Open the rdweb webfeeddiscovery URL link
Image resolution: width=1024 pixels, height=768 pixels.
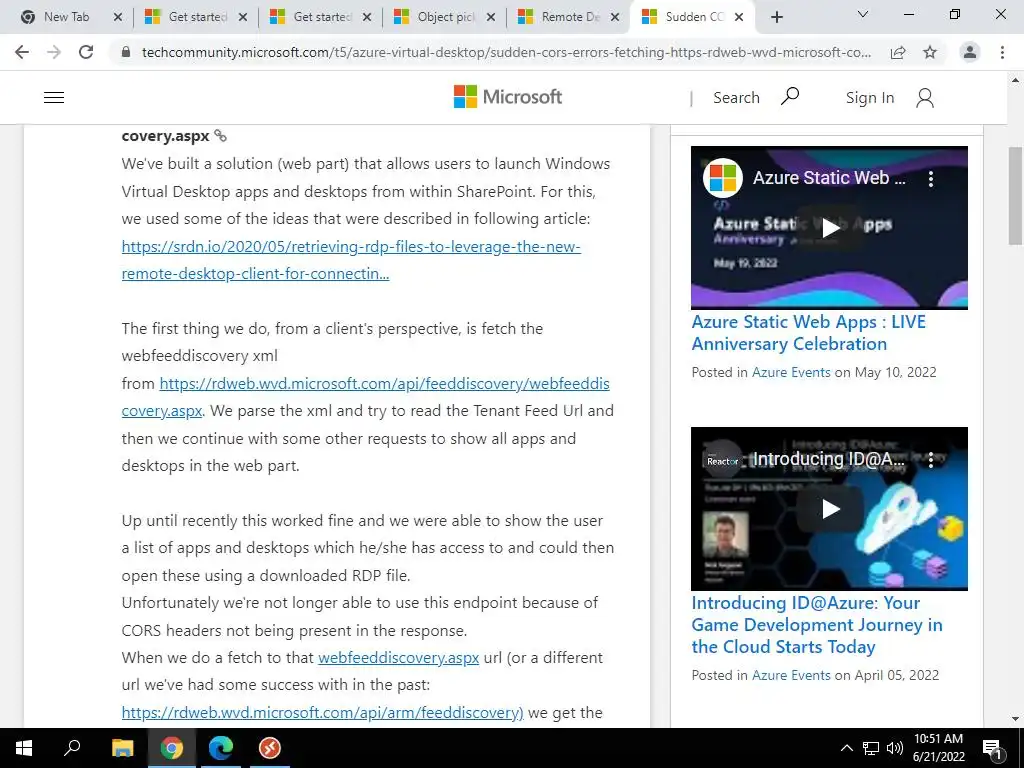(x=366, y=397)
